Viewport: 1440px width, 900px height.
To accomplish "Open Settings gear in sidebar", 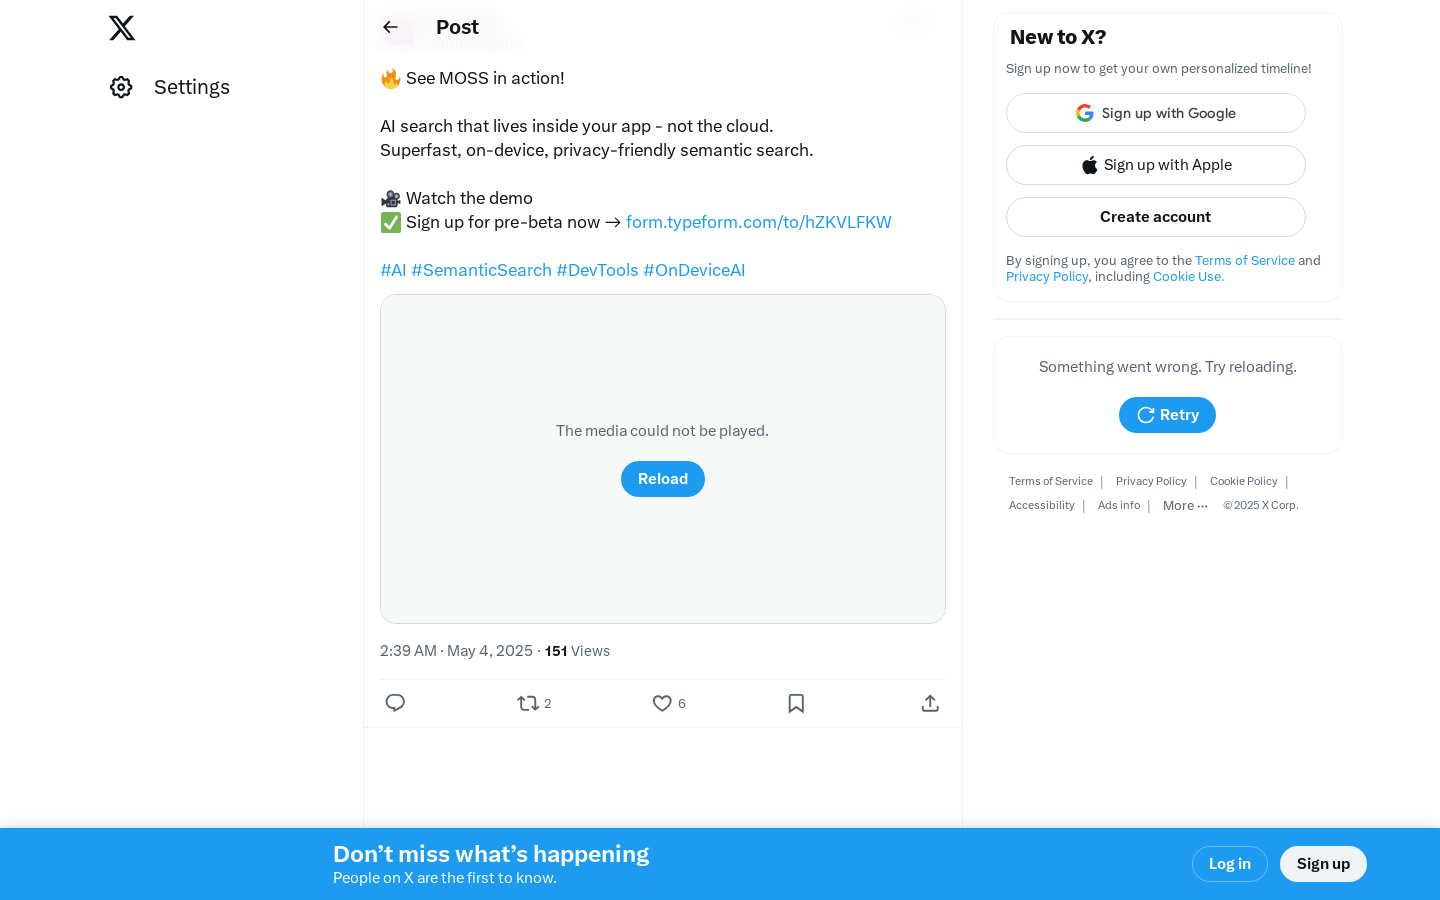I will (121, 87).
